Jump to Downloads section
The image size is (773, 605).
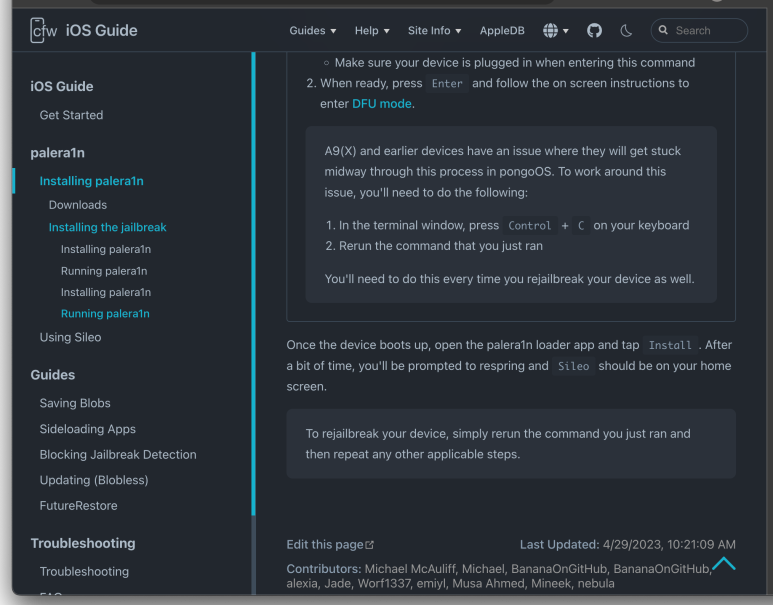78,205
